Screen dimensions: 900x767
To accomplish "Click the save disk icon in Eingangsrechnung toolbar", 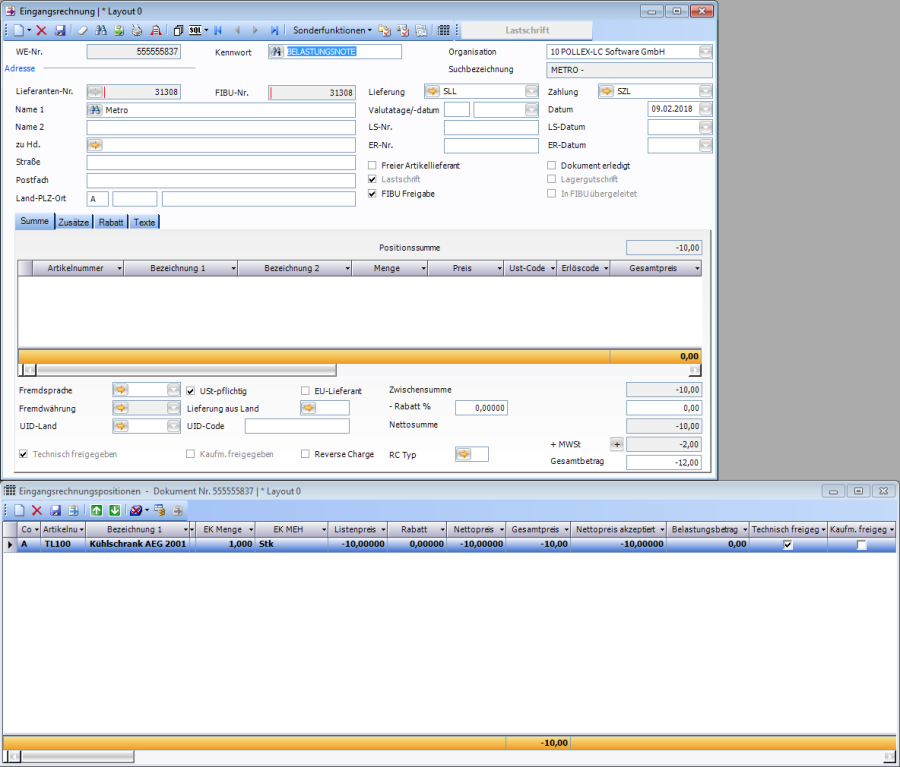I will pyautogui.click(x=60, y=30).
